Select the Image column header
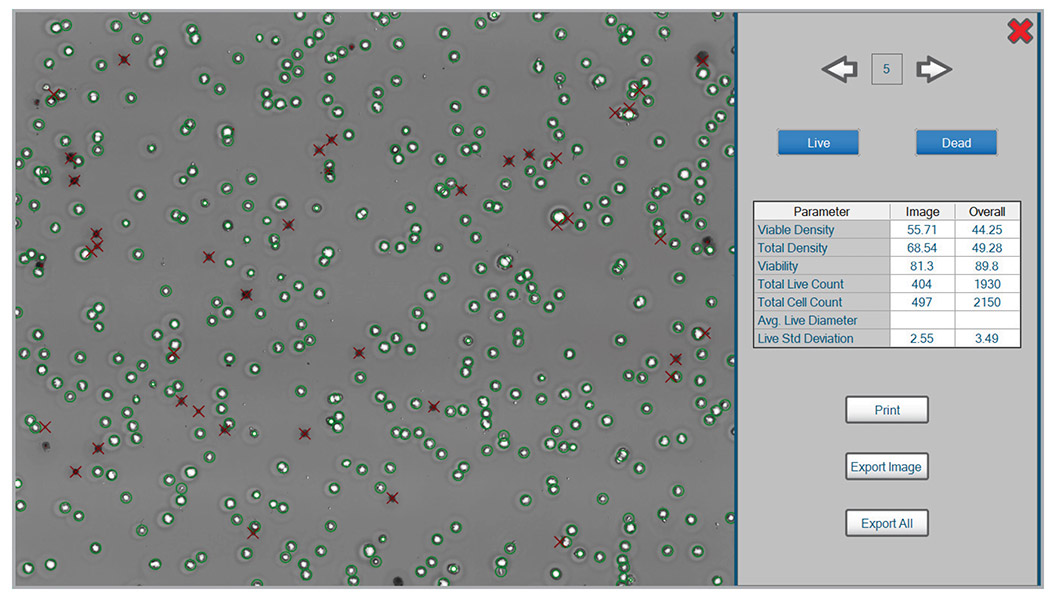Image resolution: width=1060 pixels, height=603 pixels. [x=922, y=212]
